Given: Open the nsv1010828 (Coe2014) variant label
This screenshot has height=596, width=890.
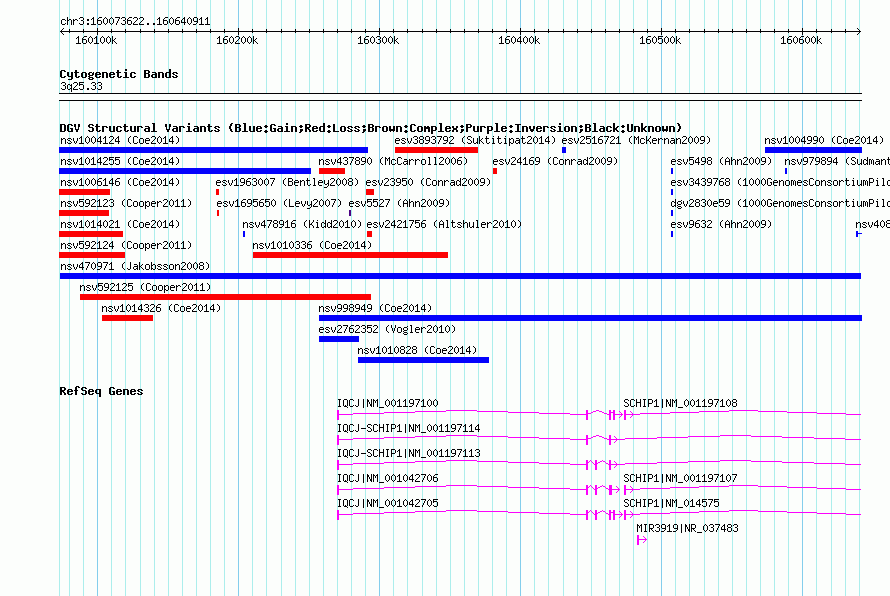Looking at the screenshot, I should [417, 350].
